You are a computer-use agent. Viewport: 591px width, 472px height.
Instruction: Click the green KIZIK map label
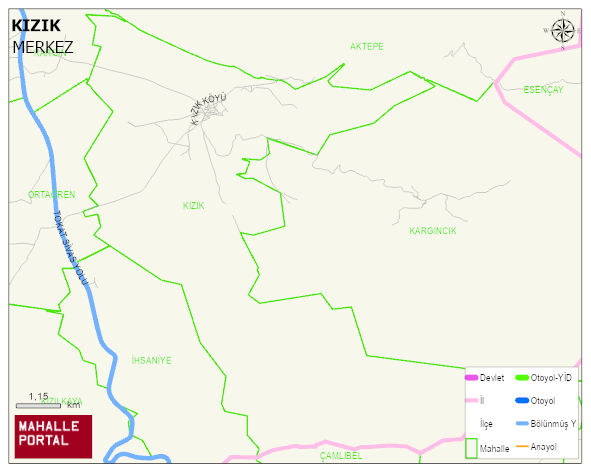[193, 205]
